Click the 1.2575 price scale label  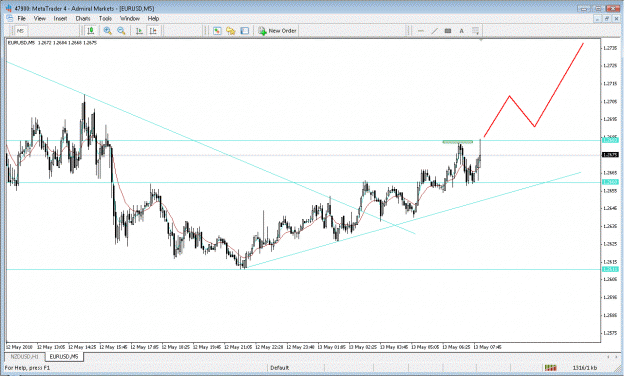610,333
